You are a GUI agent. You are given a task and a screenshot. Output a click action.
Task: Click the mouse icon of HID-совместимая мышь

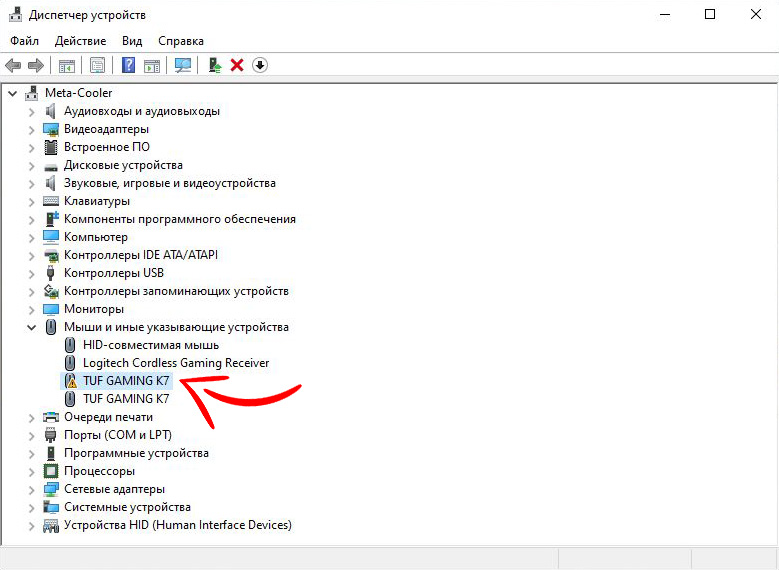70,345
